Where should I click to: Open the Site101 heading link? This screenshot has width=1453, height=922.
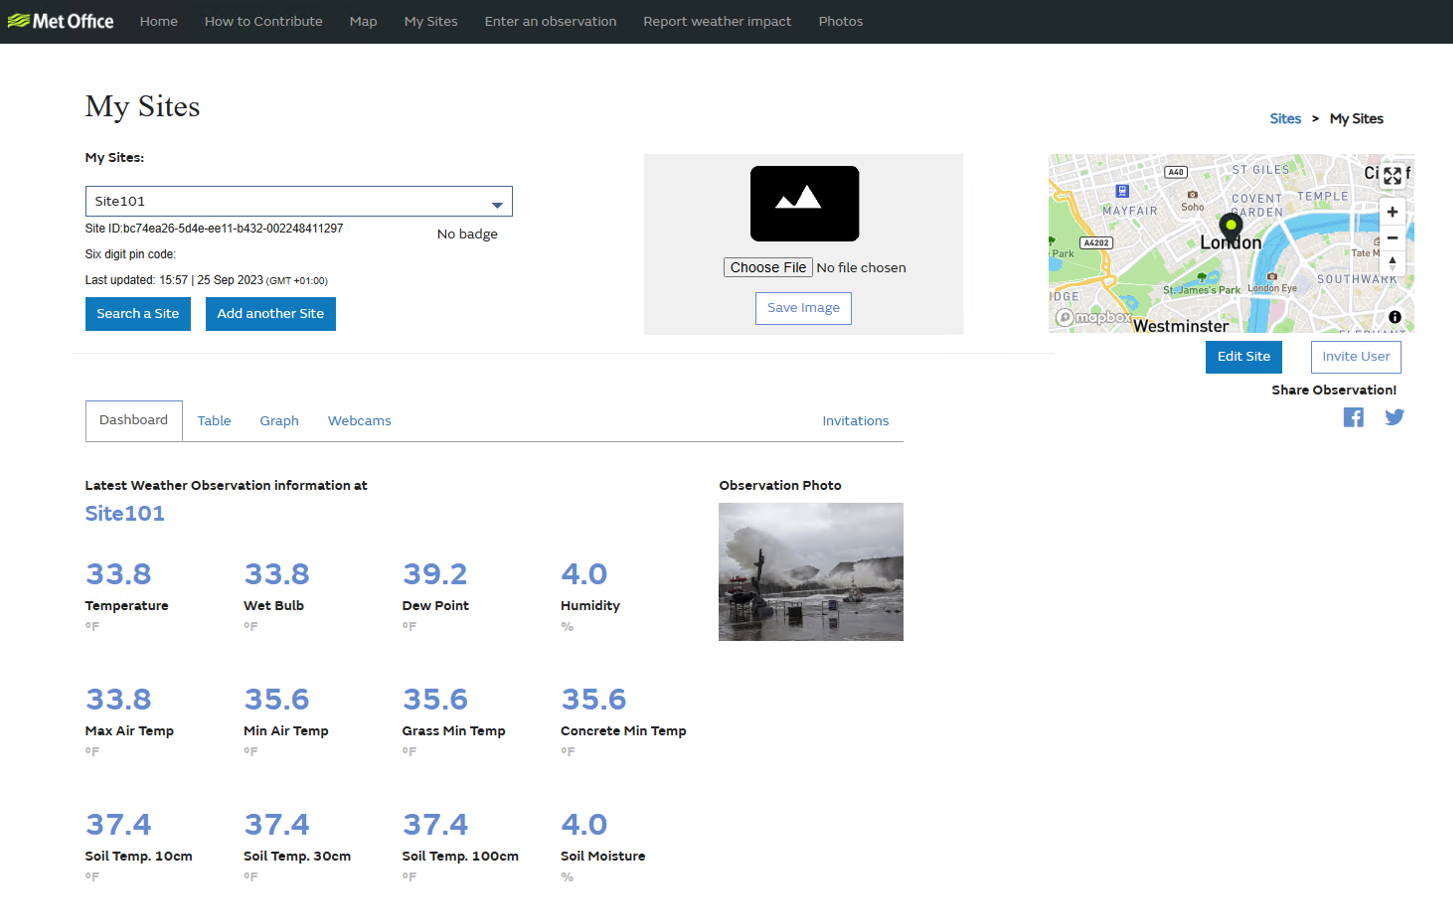tap(125, 514)
